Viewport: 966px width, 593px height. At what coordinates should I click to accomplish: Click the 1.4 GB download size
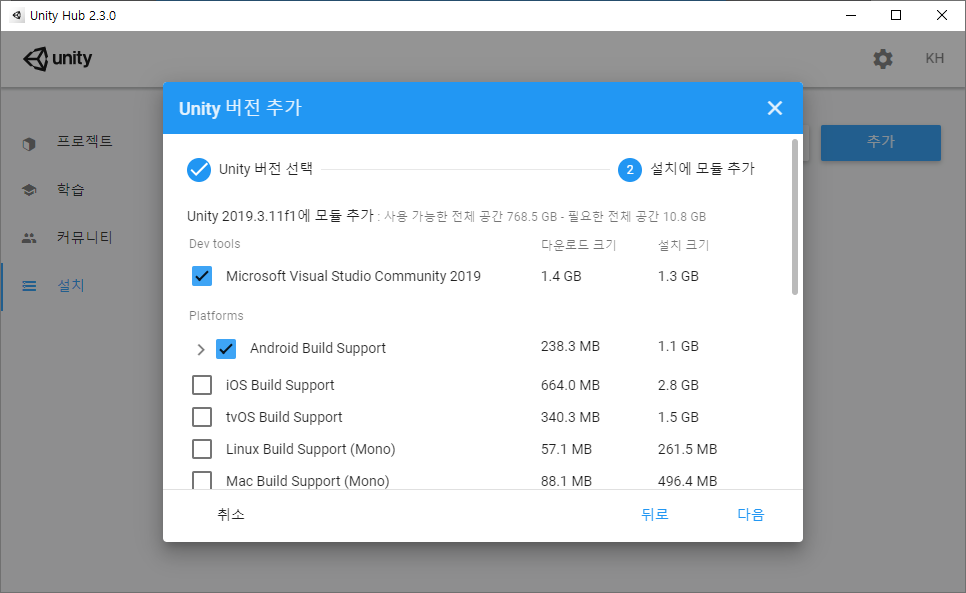pyautogui.click(x=561, y=276)
